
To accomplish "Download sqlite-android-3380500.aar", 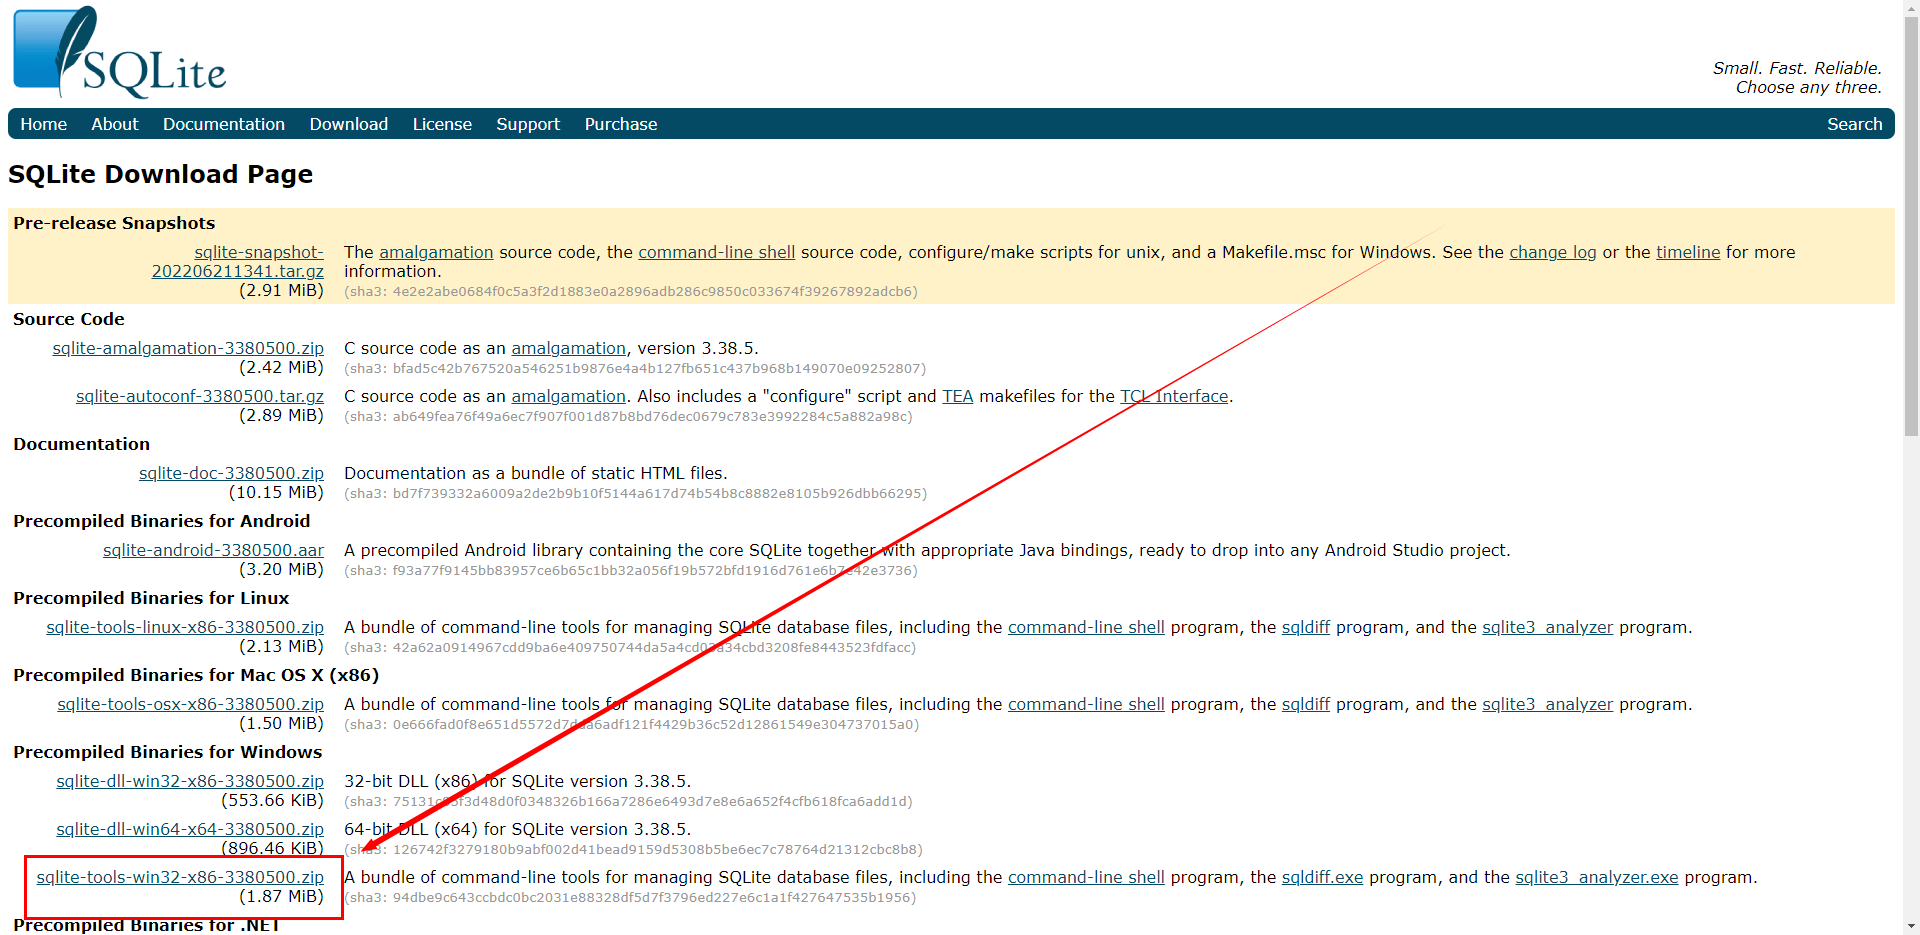I will [x=213, y=550].
